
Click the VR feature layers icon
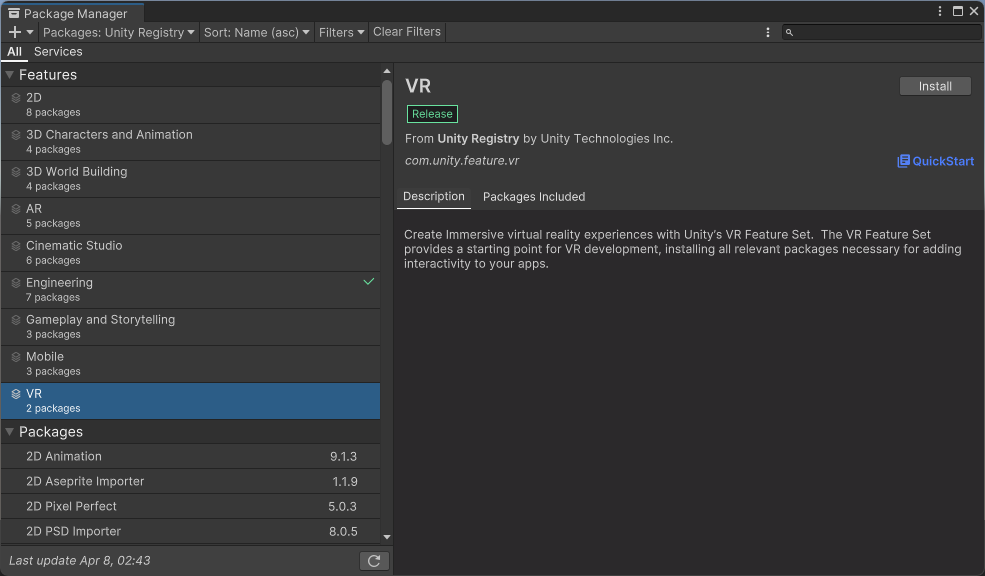pos(16,394)
